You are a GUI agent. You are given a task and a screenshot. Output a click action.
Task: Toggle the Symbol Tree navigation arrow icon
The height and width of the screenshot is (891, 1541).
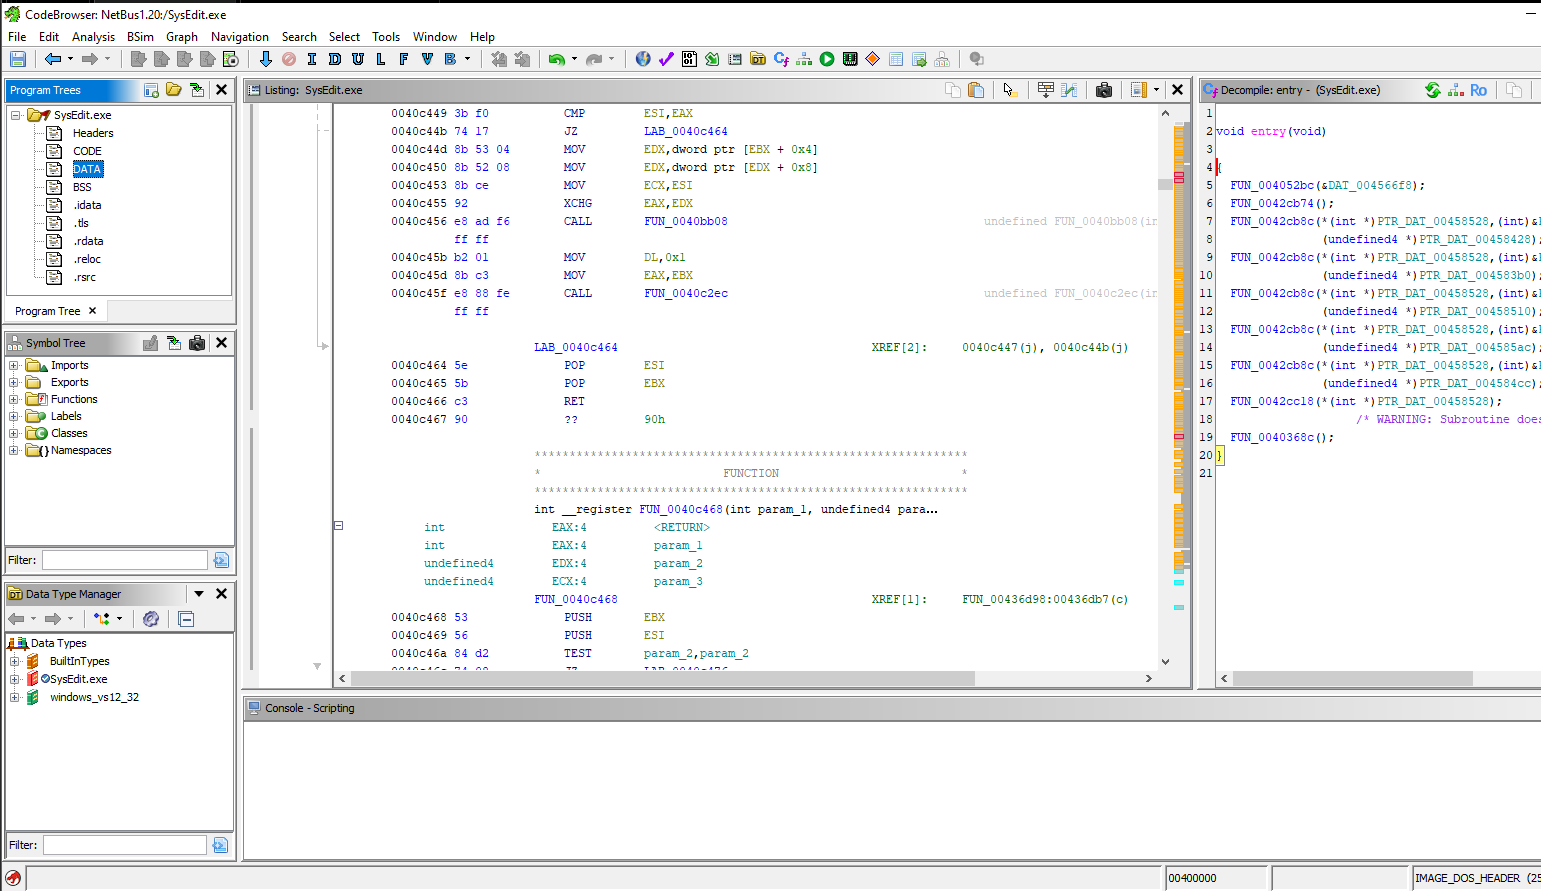pyautogui.click(x=174, y=343)
